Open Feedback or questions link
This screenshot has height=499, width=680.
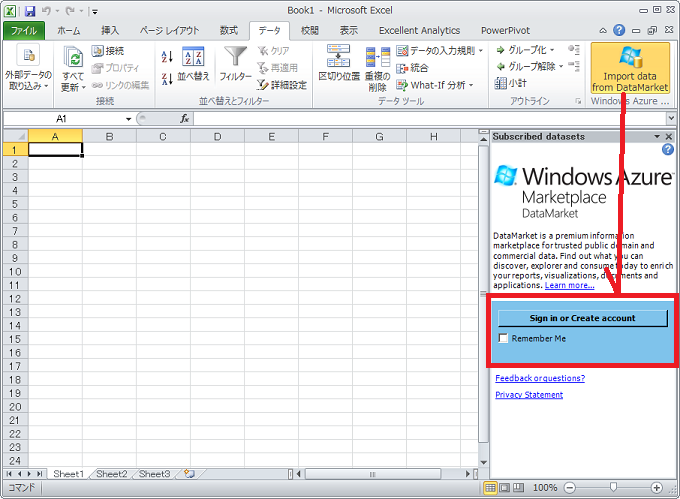540,378
